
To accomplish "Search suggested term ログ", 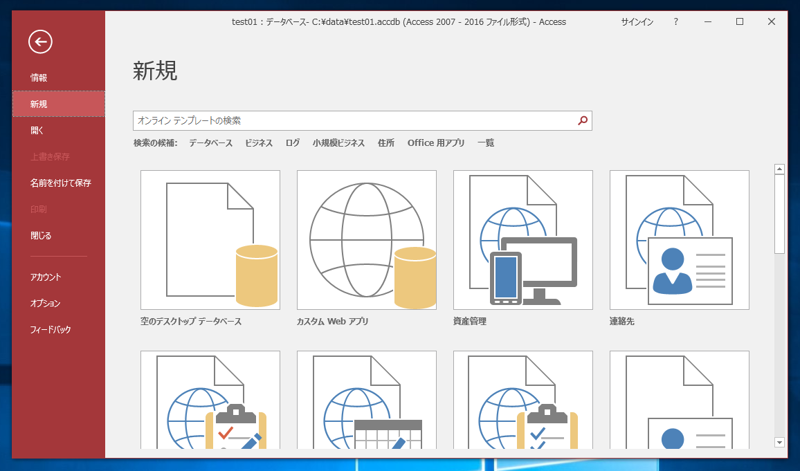I will [x=292, y=143].
